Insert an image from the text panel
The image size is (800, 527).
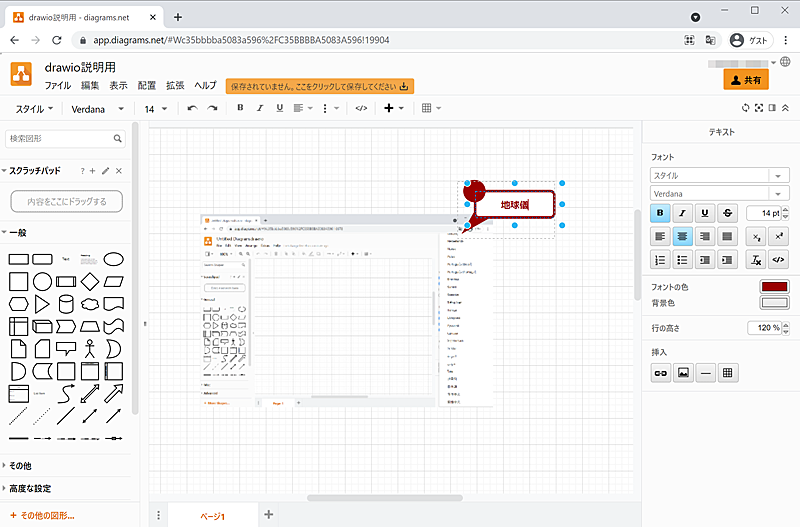click(683, 373)
